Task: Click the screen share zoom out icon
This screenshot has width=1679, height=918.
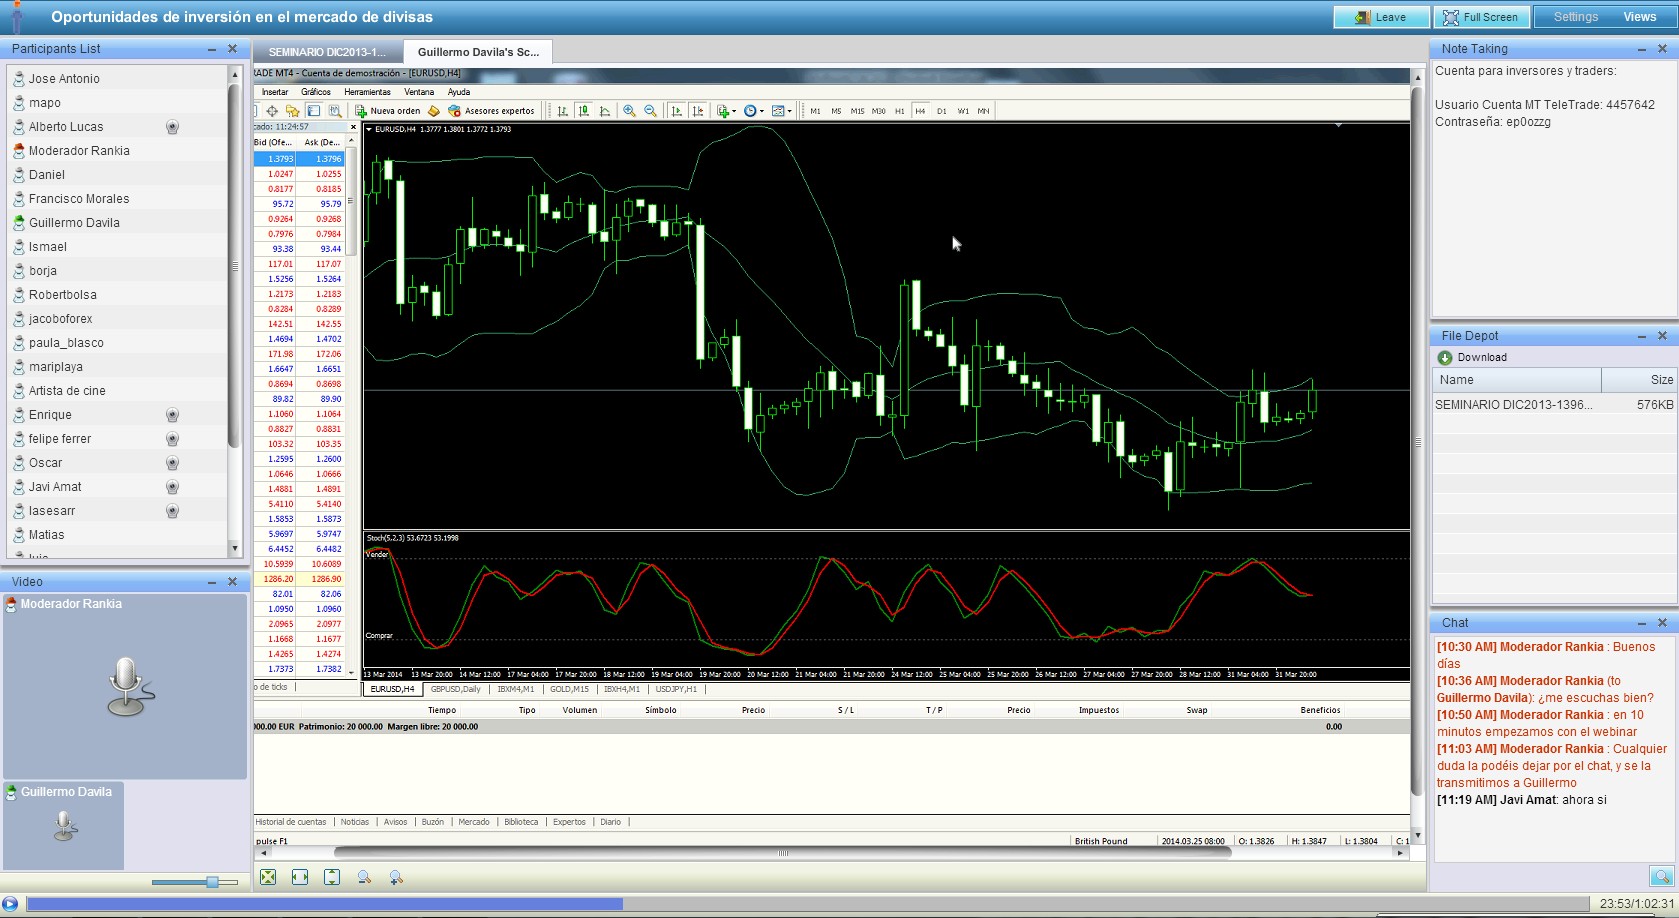Action: [x=364, y=877]
